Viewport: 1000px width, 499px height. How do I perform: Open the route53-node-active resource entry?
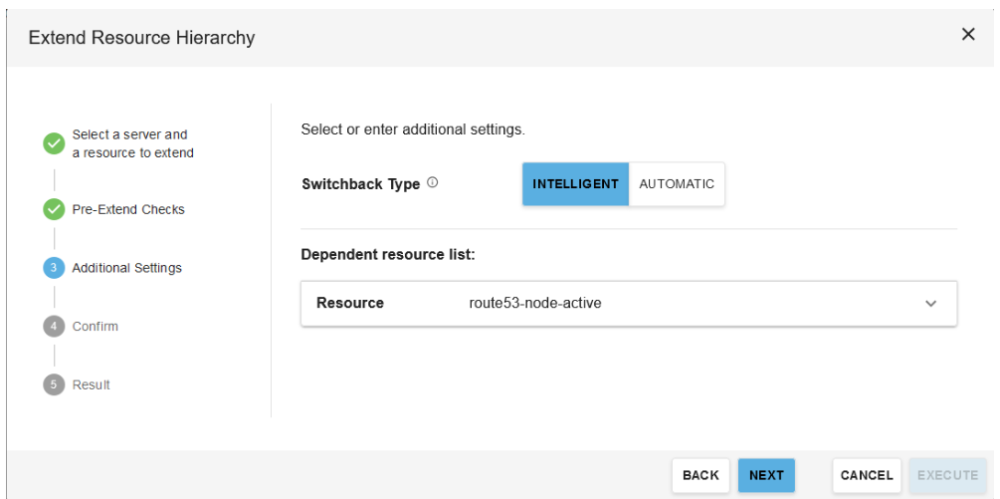[535, 303]
